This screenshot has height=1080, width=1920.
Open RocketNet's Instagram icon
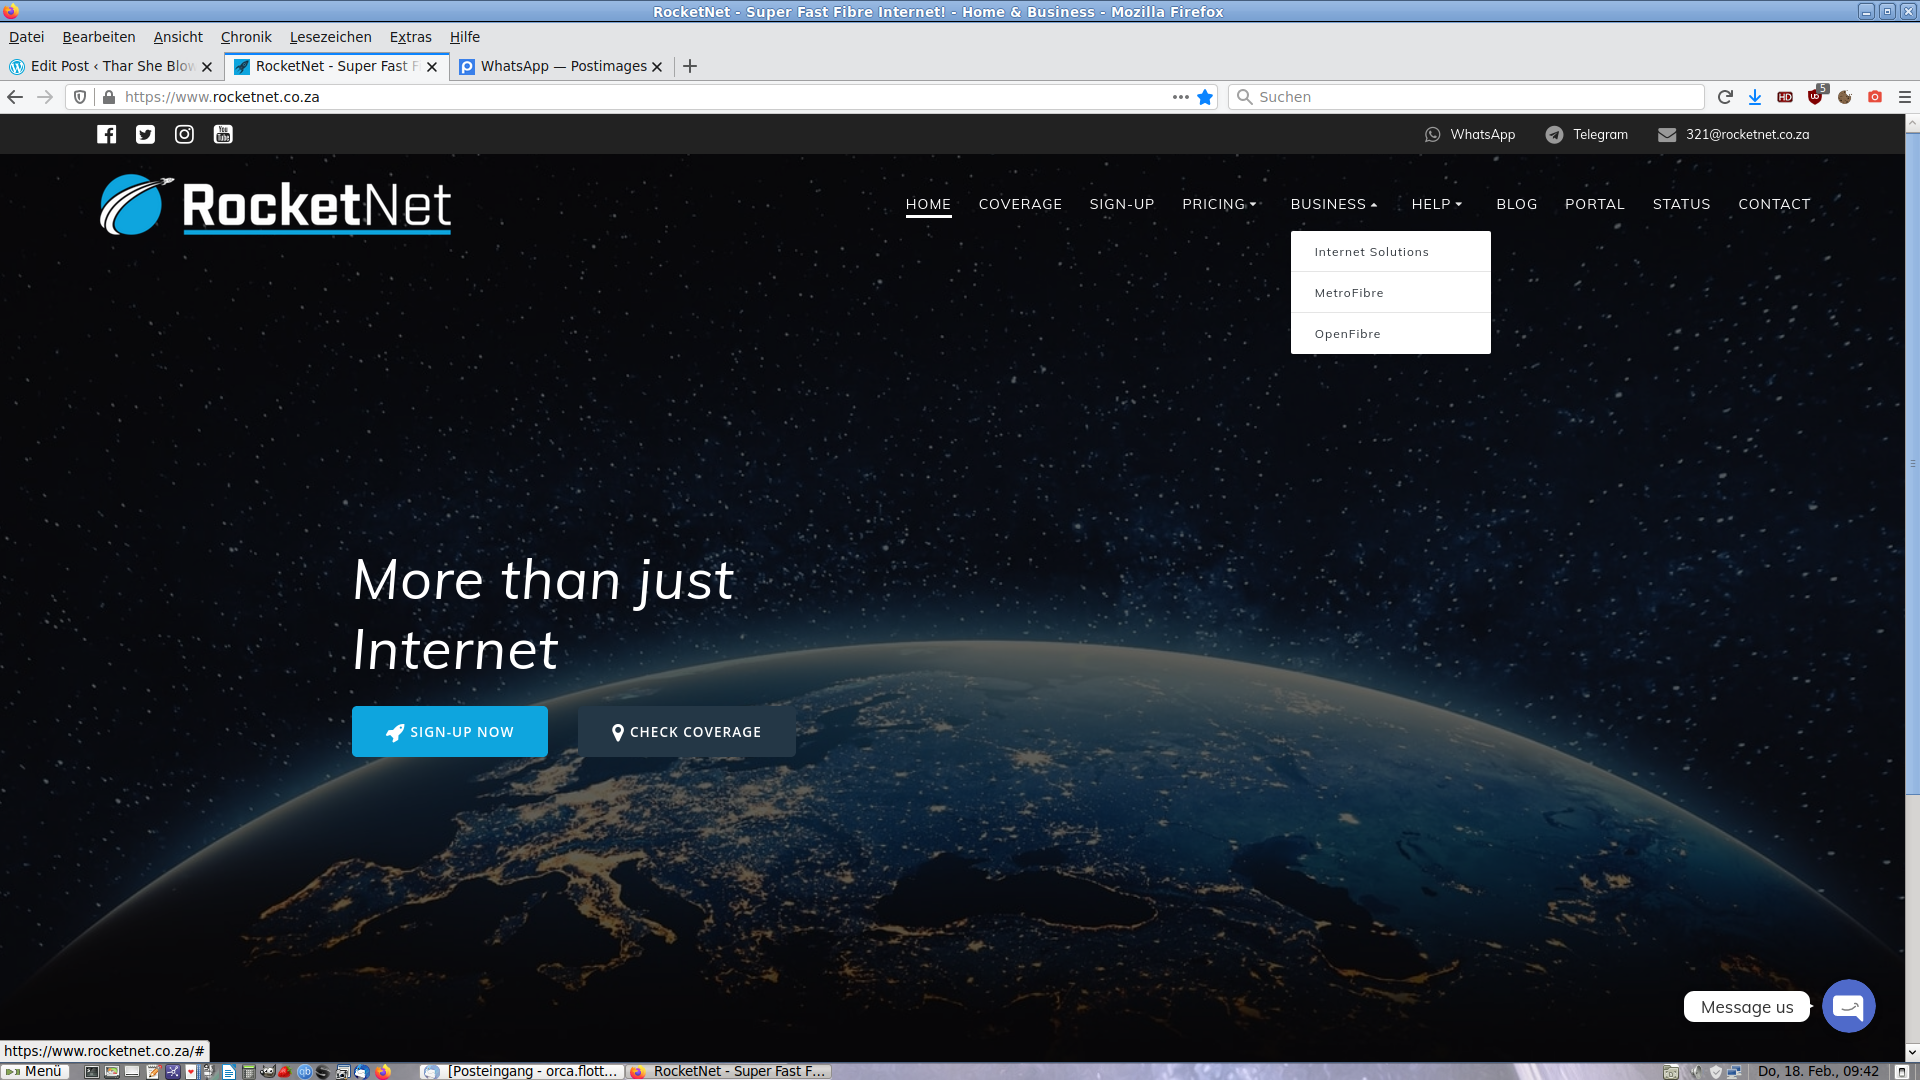tap(185, 134)
